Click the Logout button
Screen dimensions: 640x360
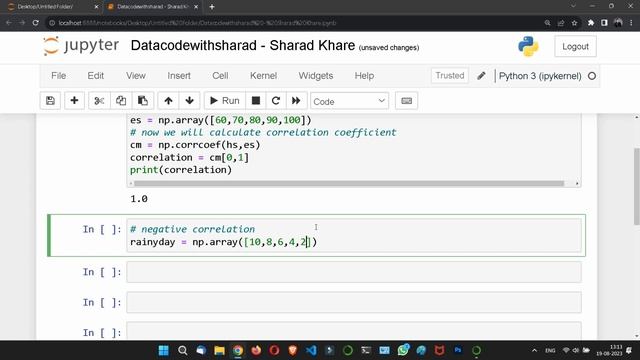point(575,46)
